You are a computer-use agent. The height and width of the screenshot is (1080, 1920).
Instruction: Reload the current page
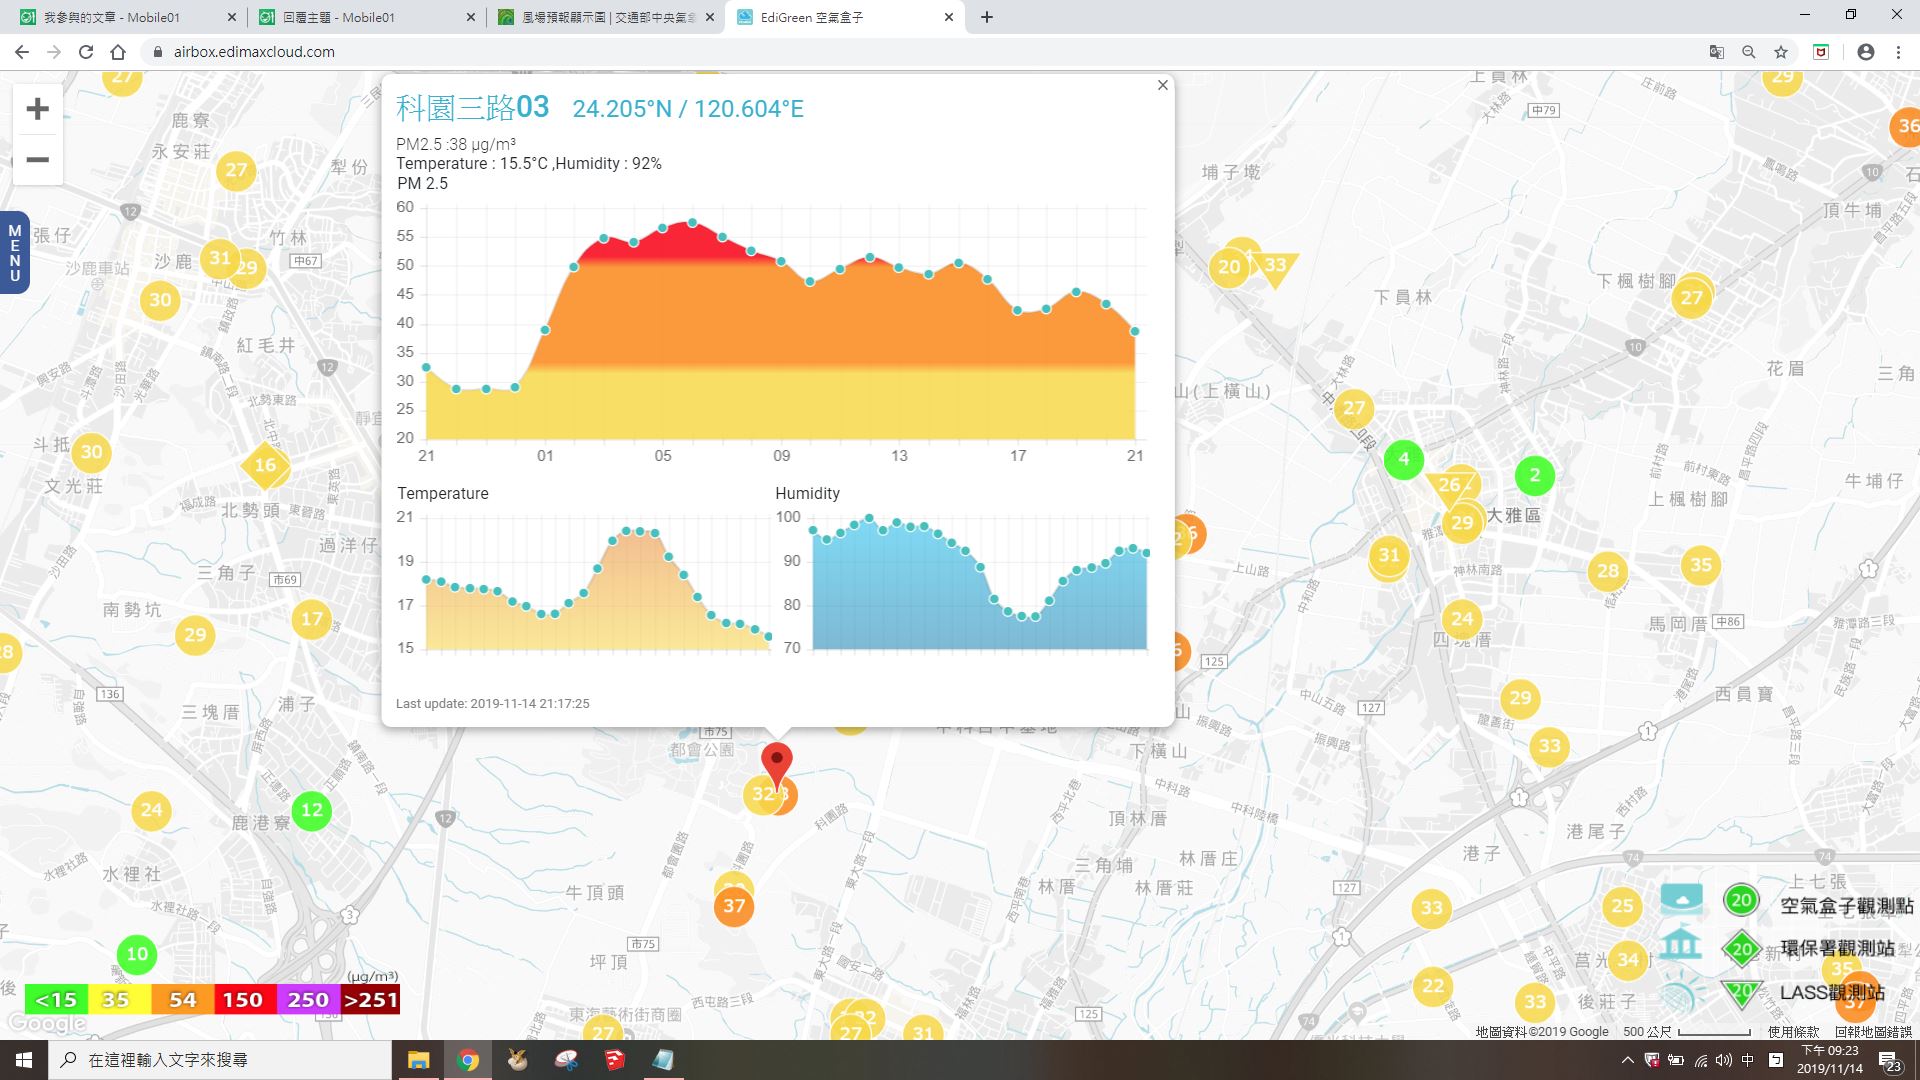[86, 52]
